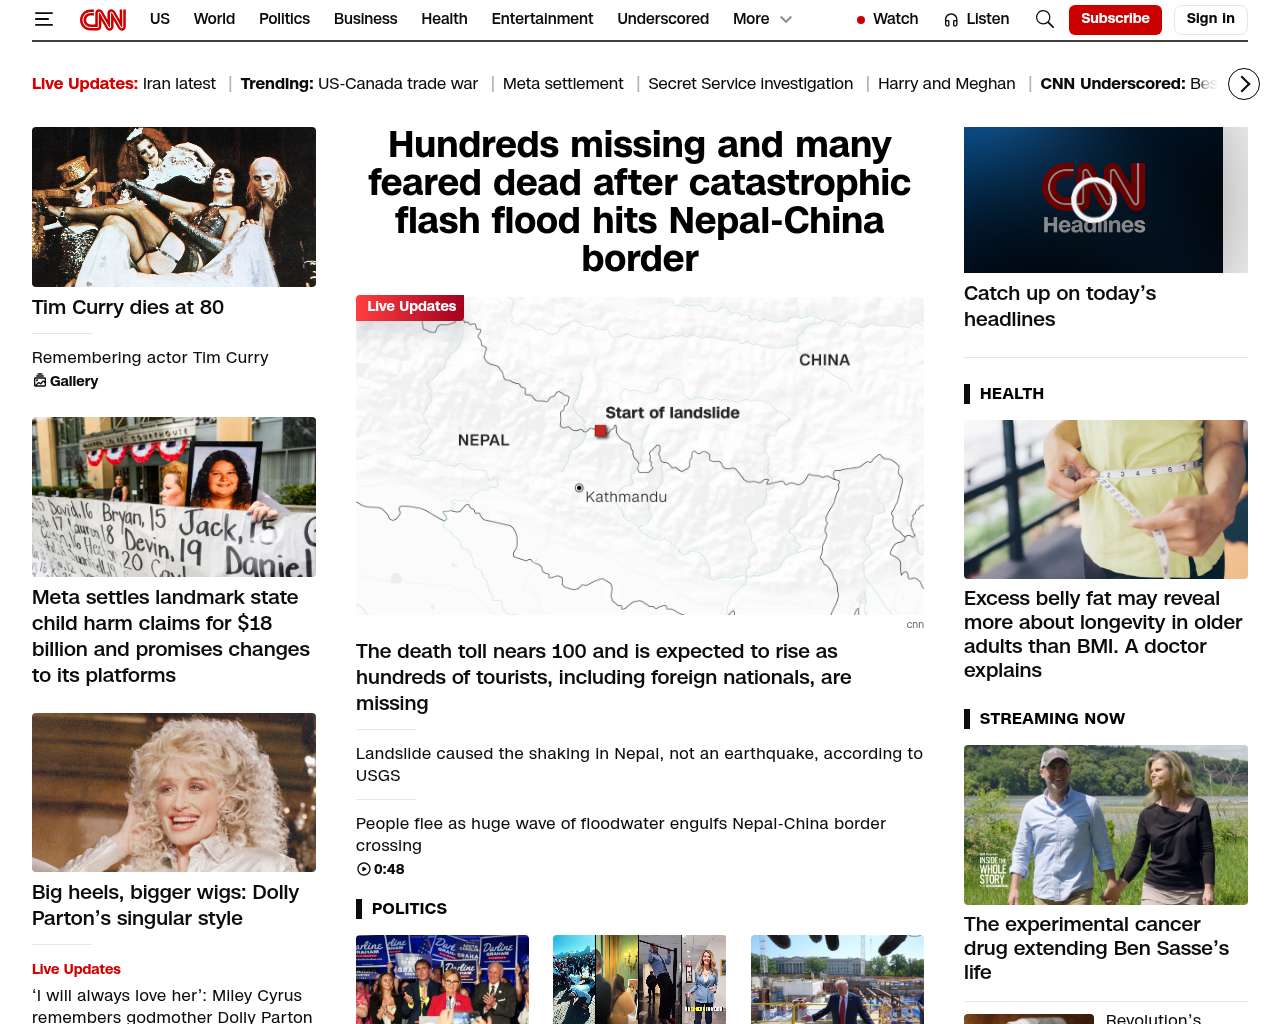This screenshot has width=1280, height=1024.
Task: Click the Watch link in the header
Action: click(x=895, y=19)
